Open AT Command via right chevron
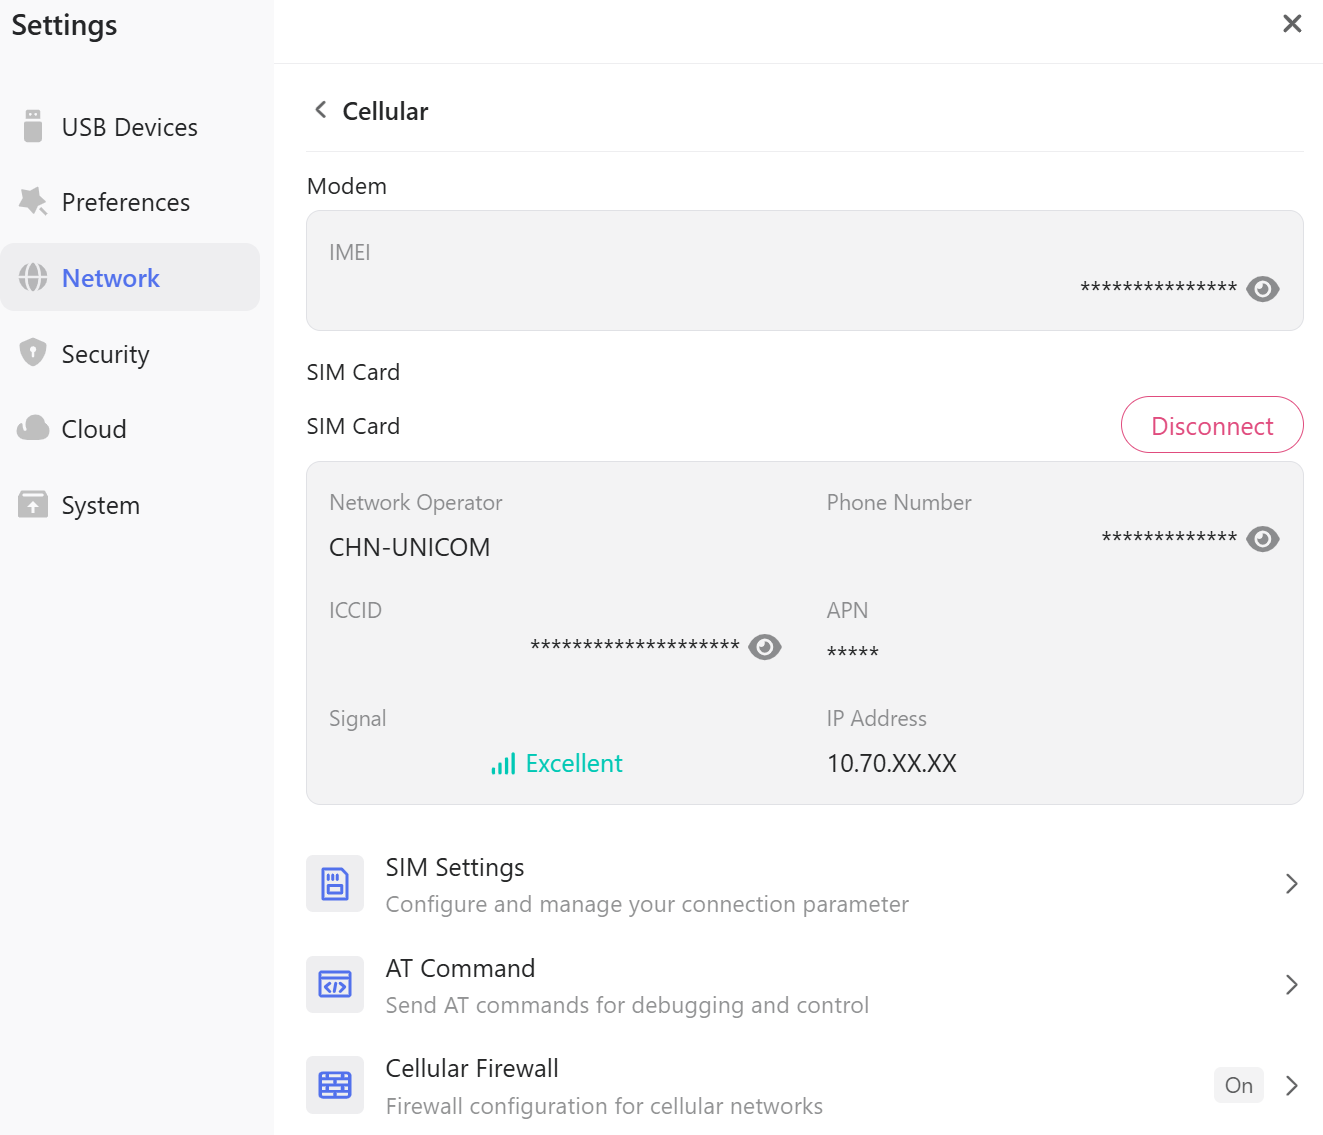The image size is (1323, 1135). (x=1292, y=985)
